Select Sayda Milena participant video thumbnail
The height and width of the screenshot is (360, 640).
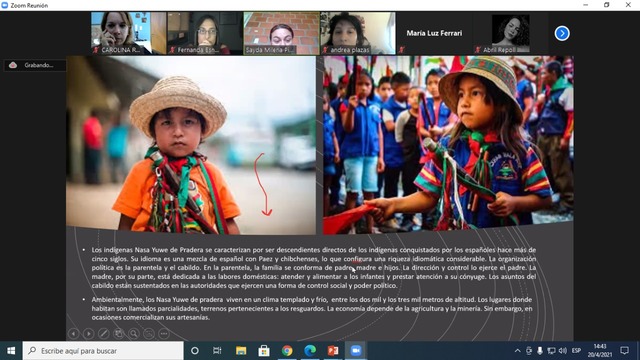[281, 33]
